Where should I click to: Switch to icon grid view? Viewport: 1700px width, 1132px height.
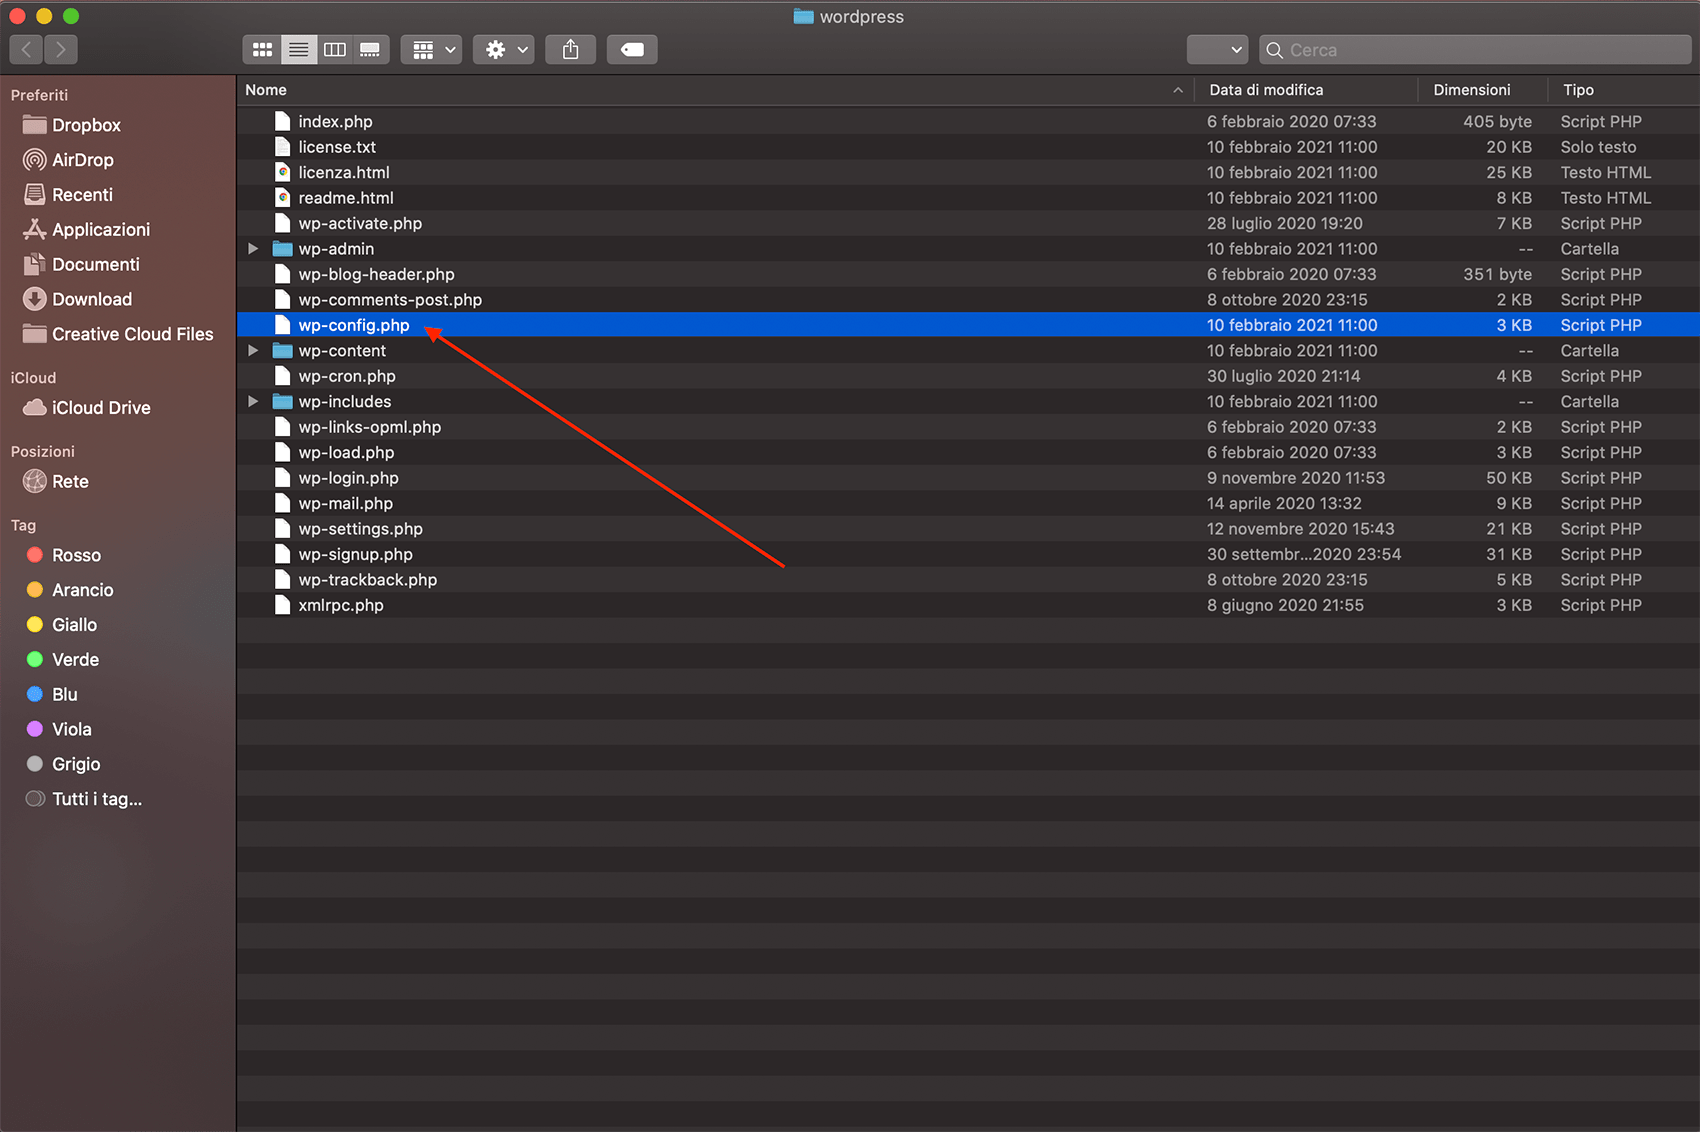click(x=262, y=50)
